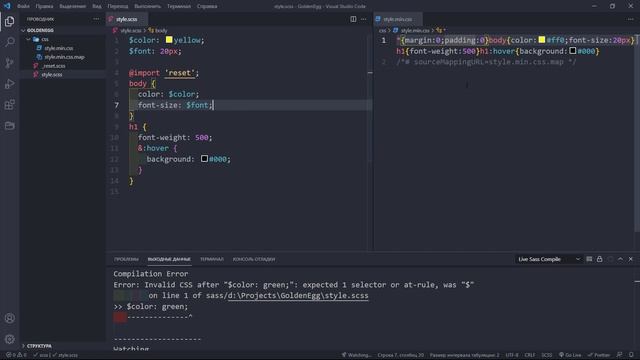This screenshot has height=360, width=640.
Task: Switch to КОНСОЛЬ ОТЛАДКИ panel tab
Action: click(253, 259)
